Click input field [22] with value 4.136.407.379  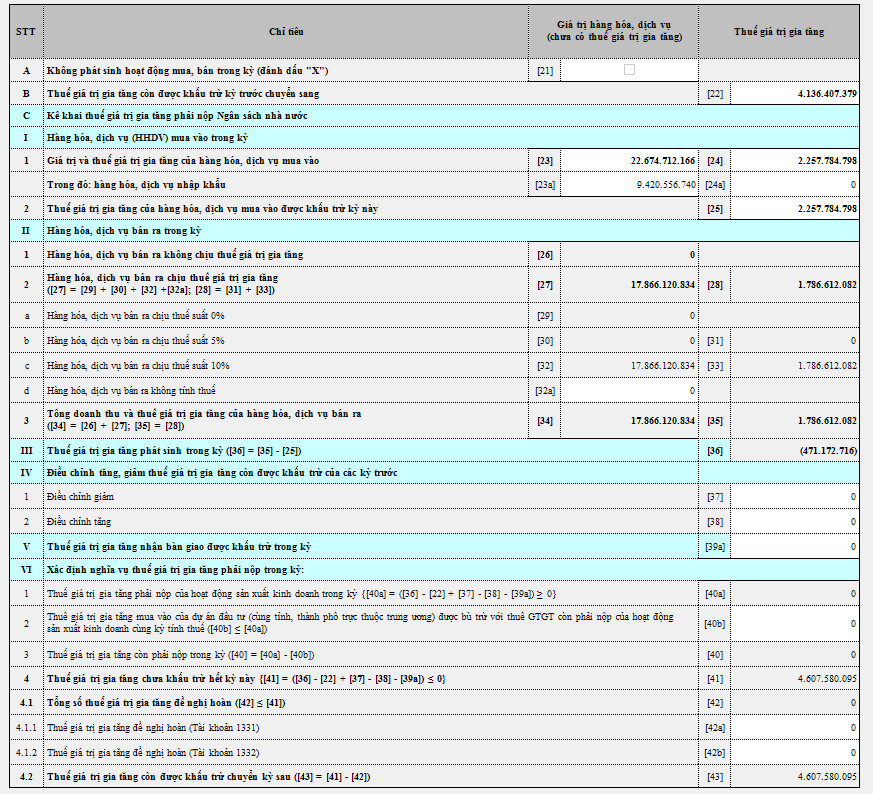tap(794, 94)
